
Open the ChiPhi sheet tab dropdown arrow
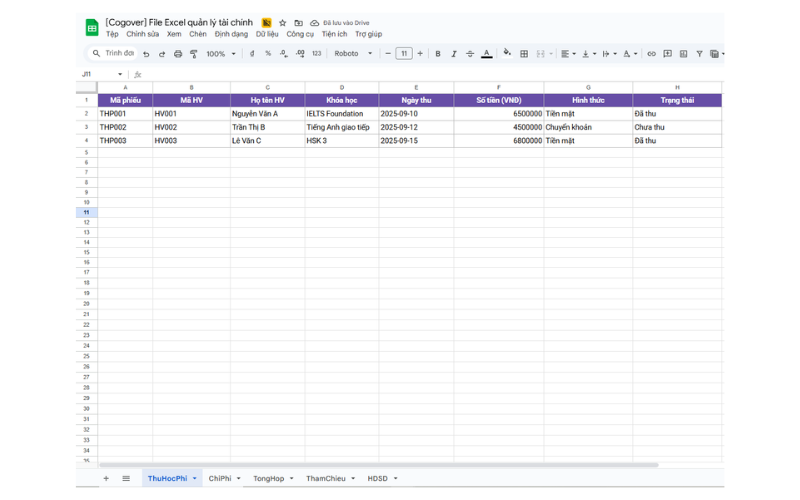click(239, 479)
